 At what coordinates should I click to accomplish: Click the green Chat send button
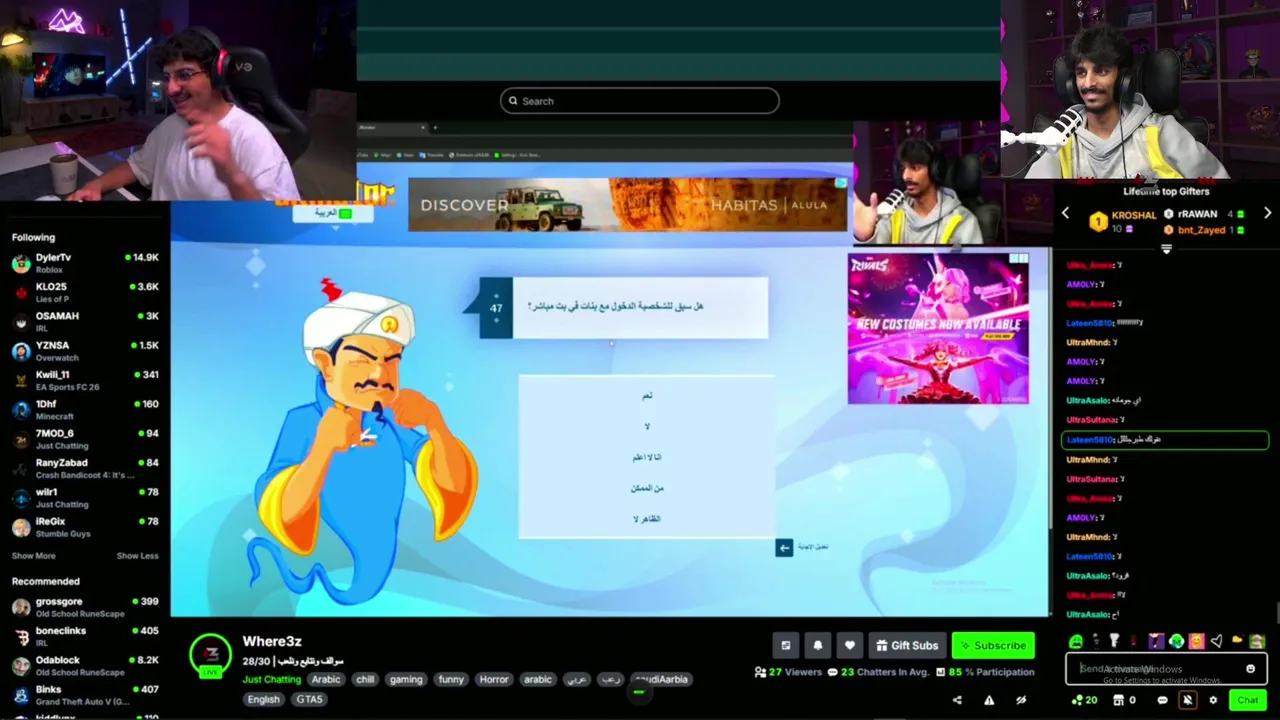1247,700
